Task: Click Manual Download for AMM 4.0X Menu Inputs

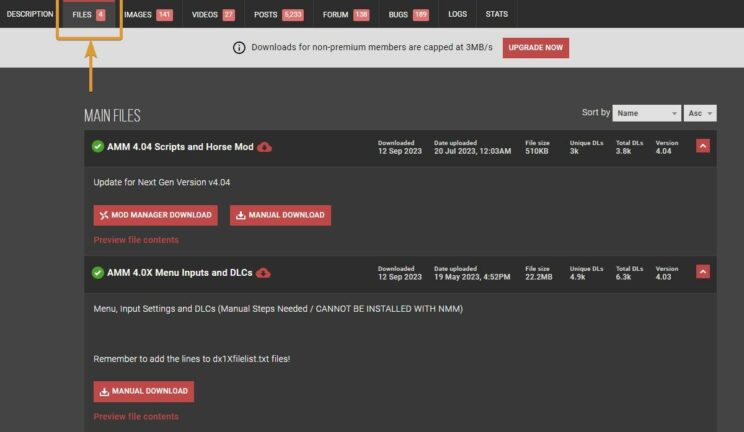Action: click(143, 391)
